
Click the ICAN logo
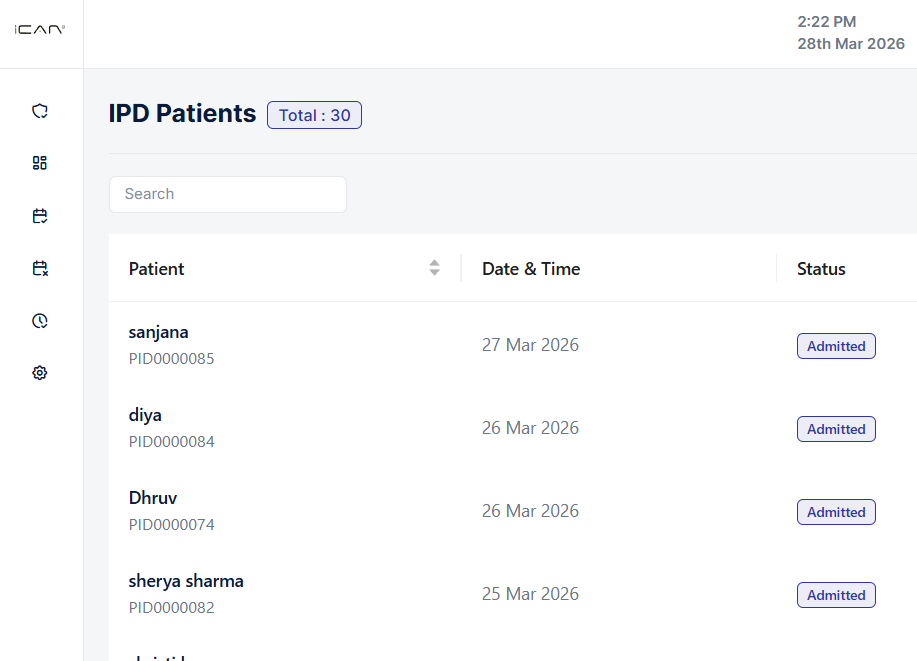pyautogui.click(x=40, y=30)
